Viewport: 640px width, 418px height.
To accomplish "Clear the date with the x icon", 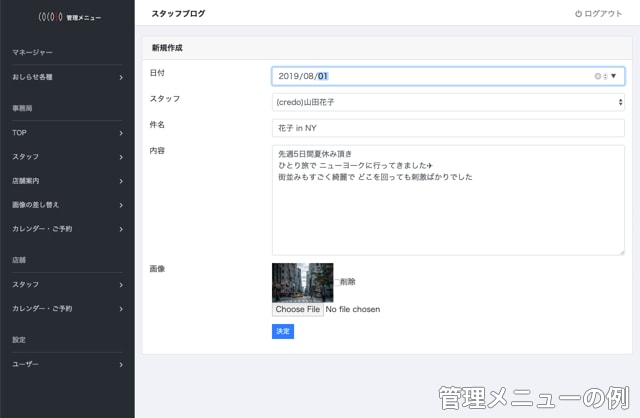I will pos(597,76).
